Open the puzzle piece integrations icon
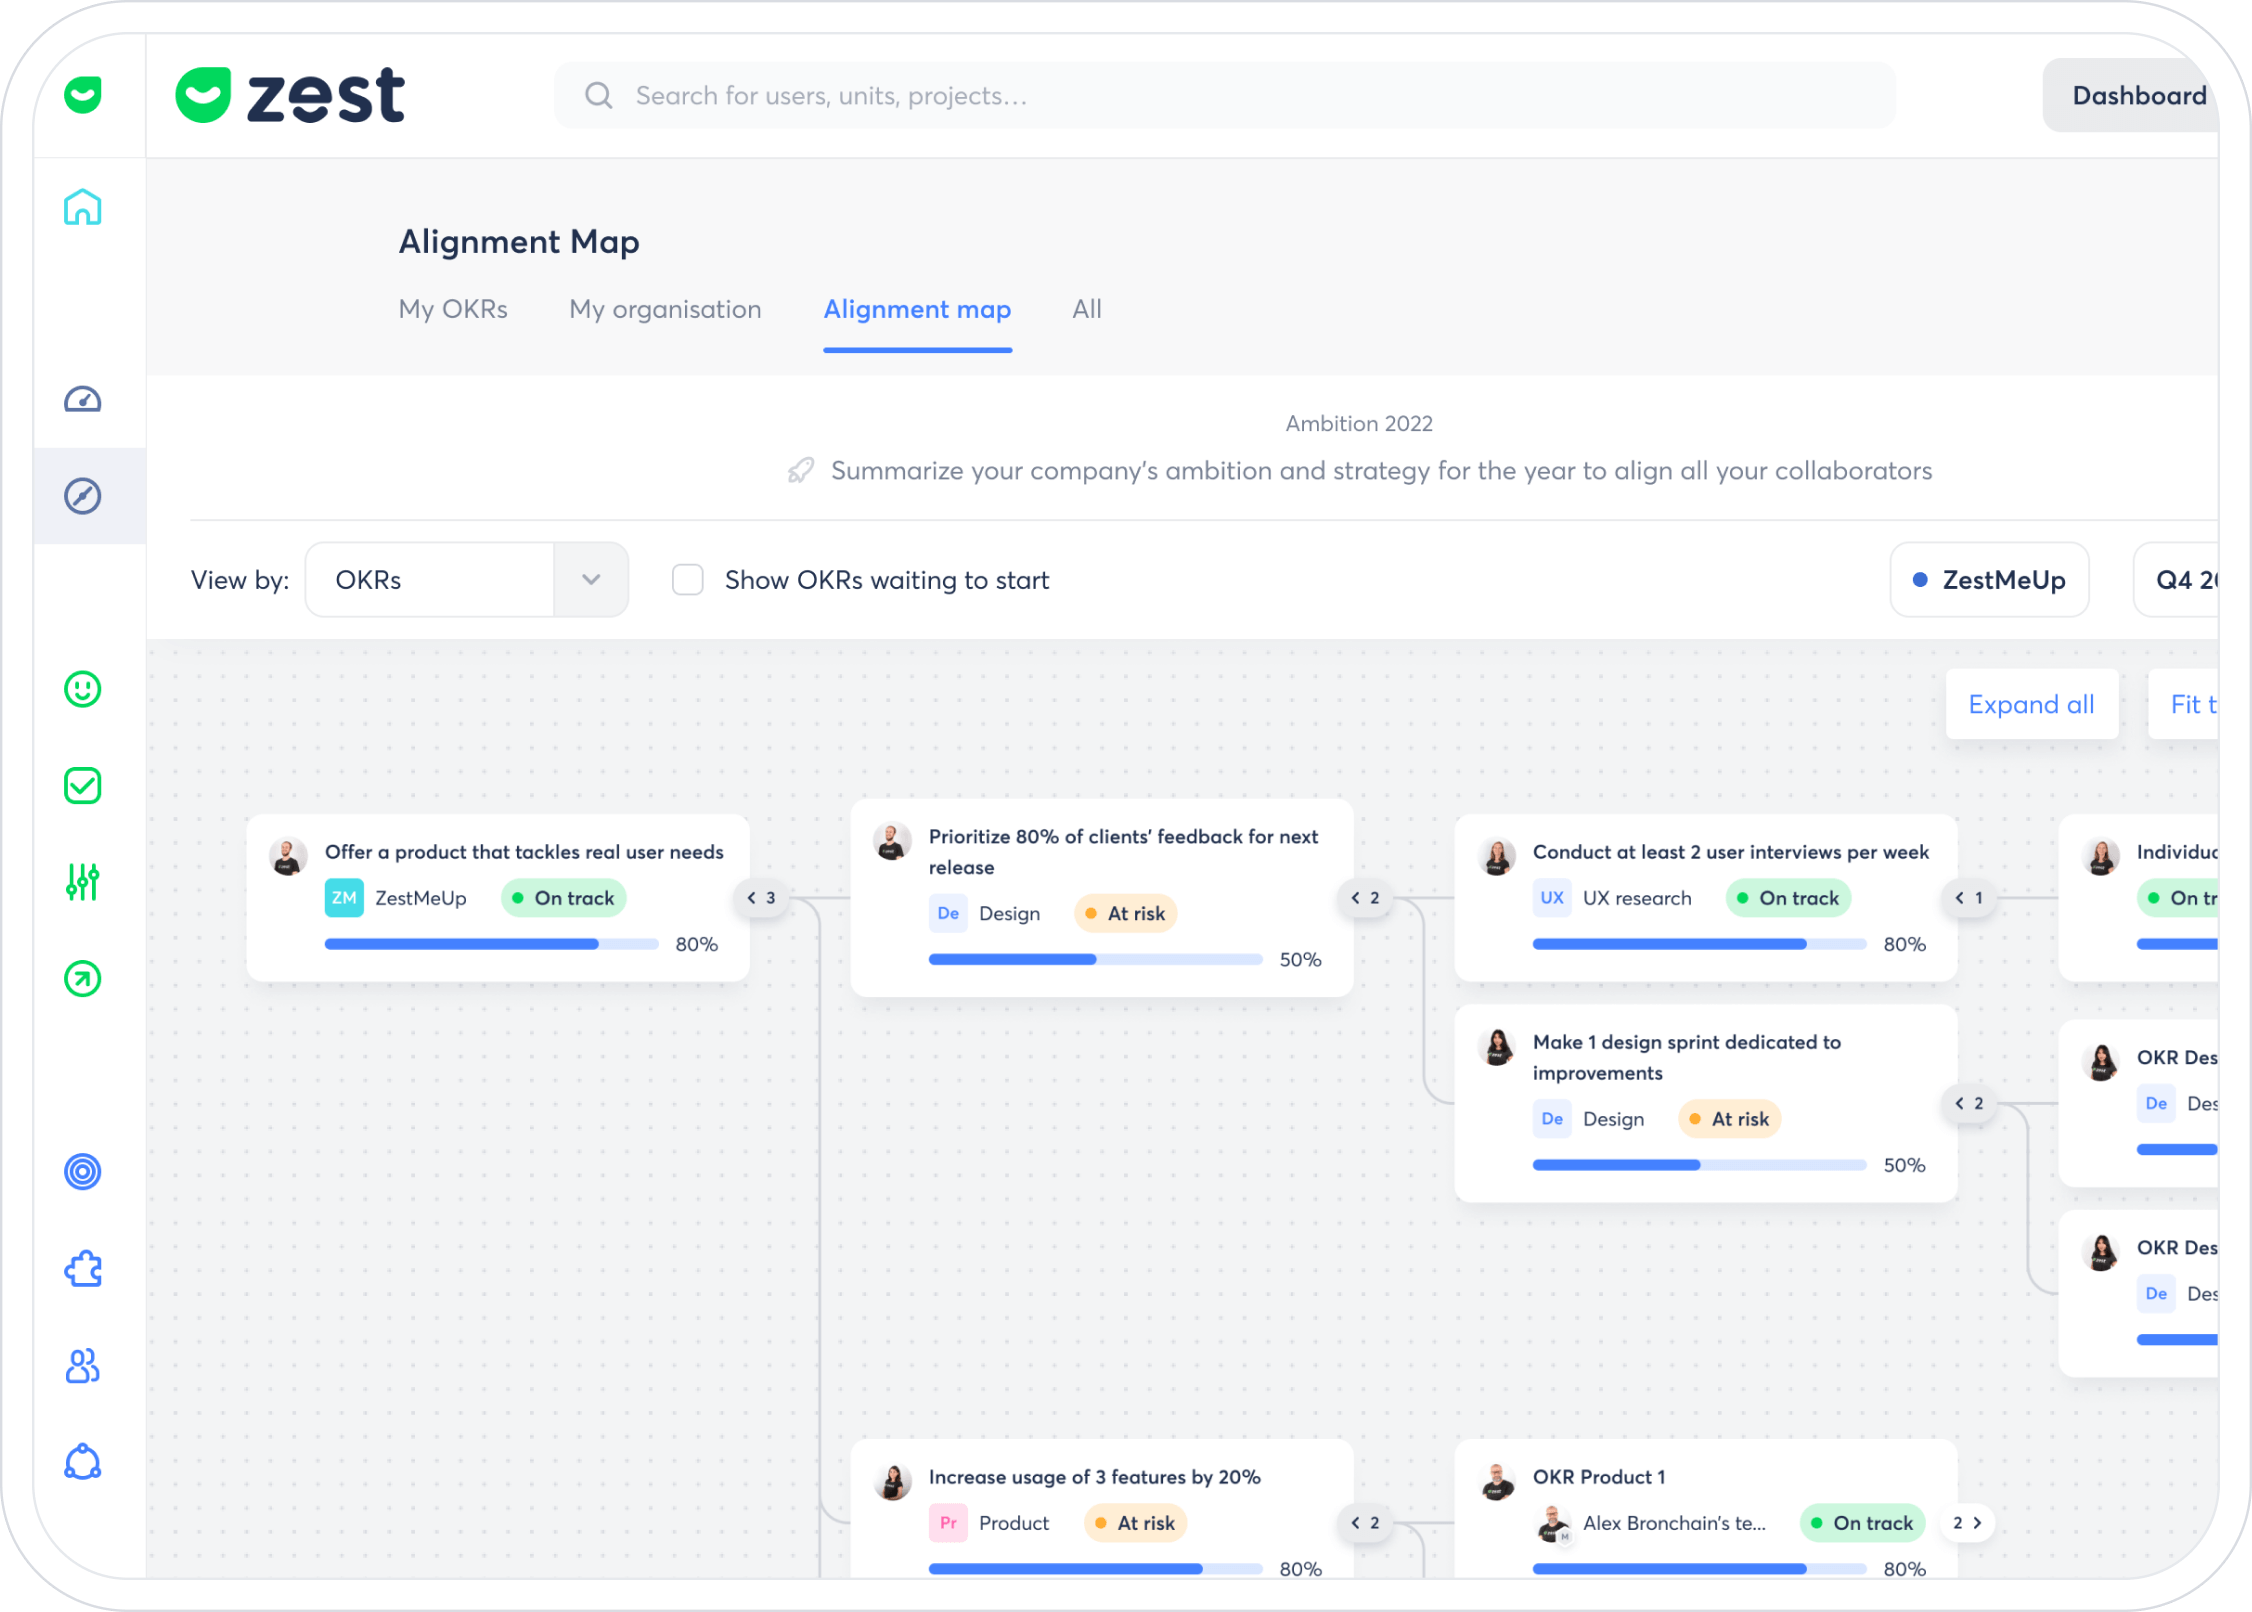 (83, 1268)
